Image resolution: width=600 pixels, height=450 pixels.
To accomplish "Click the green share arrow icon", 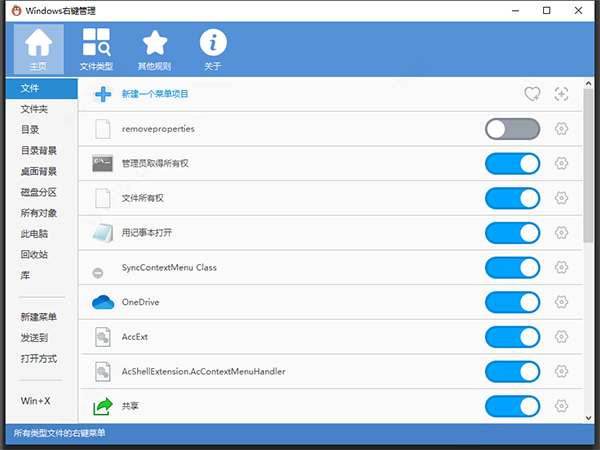I will click(103, 406).
